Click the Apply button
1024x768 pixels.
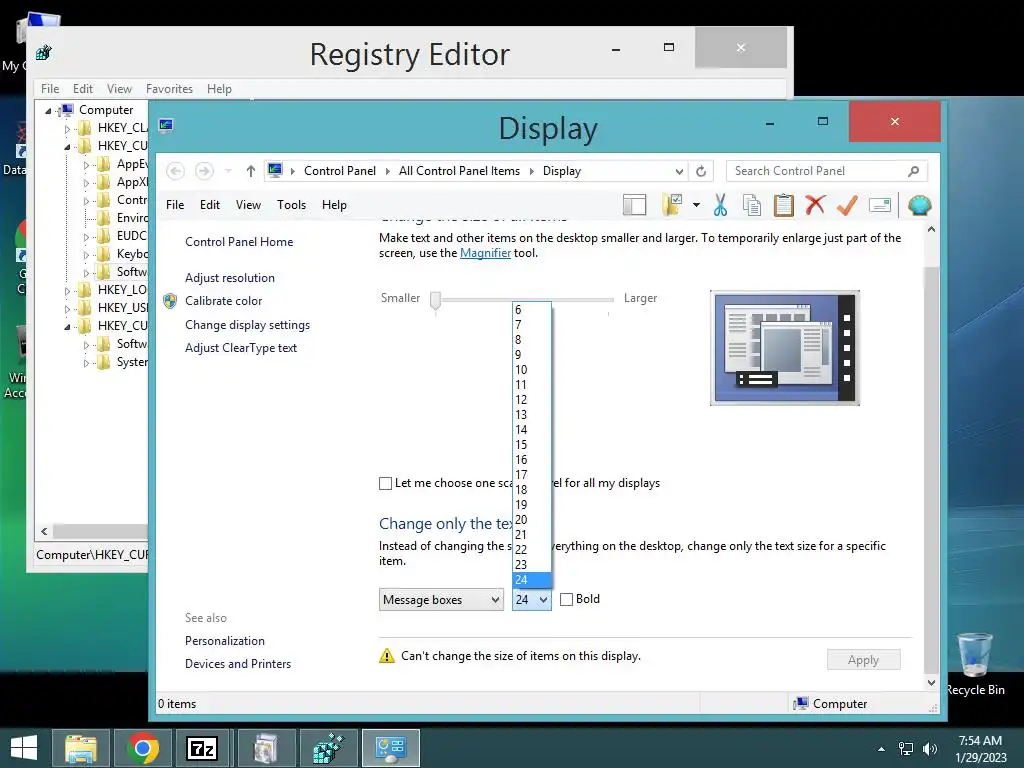tap(863, 660)
